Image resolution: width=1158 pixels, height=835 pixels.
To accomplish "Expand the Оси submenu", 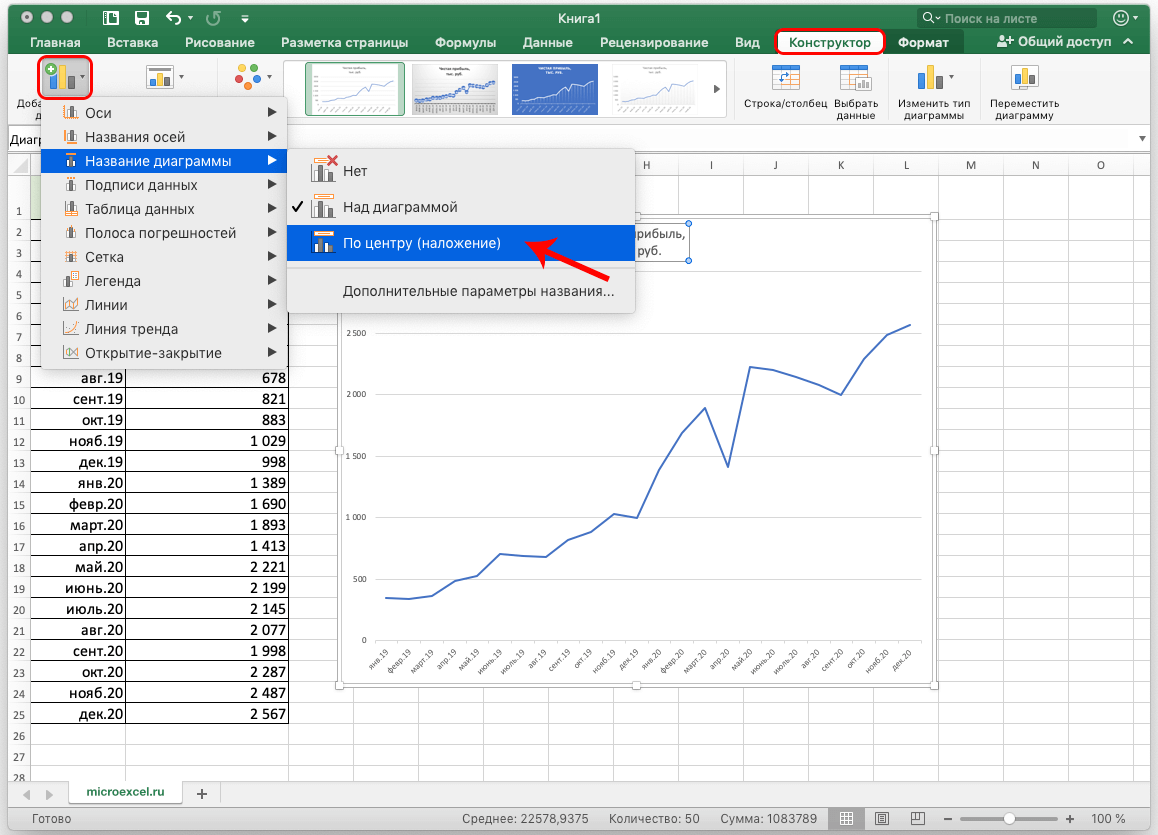I will click(x=164, y=113).
